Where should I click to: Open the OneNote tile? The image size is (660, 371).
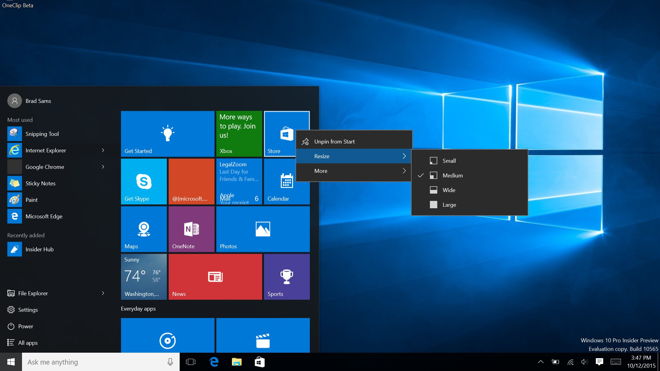(x=192, y=229)
